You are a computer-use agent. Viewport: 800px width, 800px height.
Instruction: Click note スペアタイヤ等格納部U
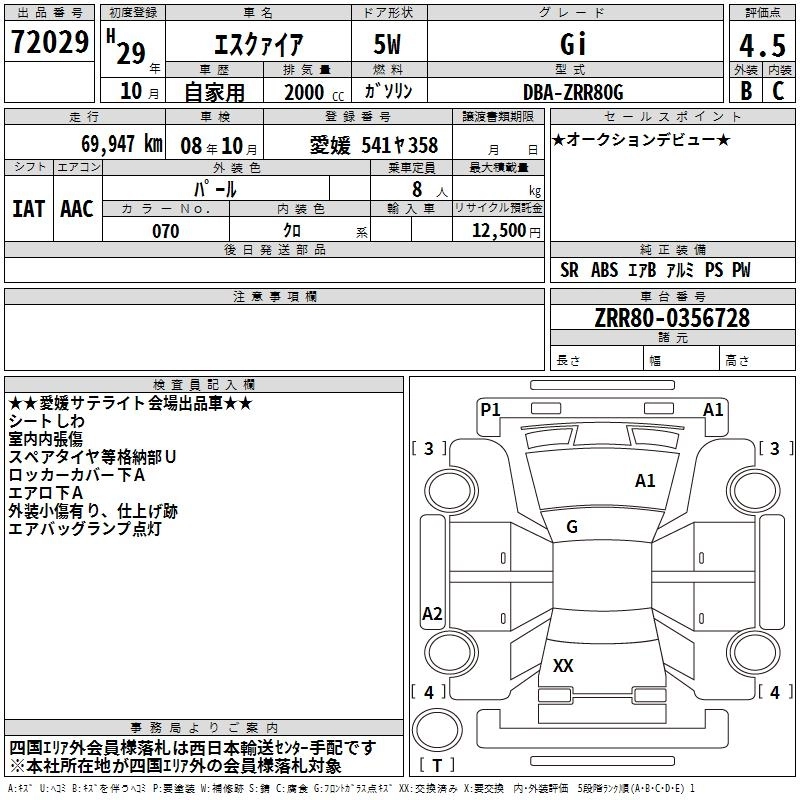pos(92,457)
